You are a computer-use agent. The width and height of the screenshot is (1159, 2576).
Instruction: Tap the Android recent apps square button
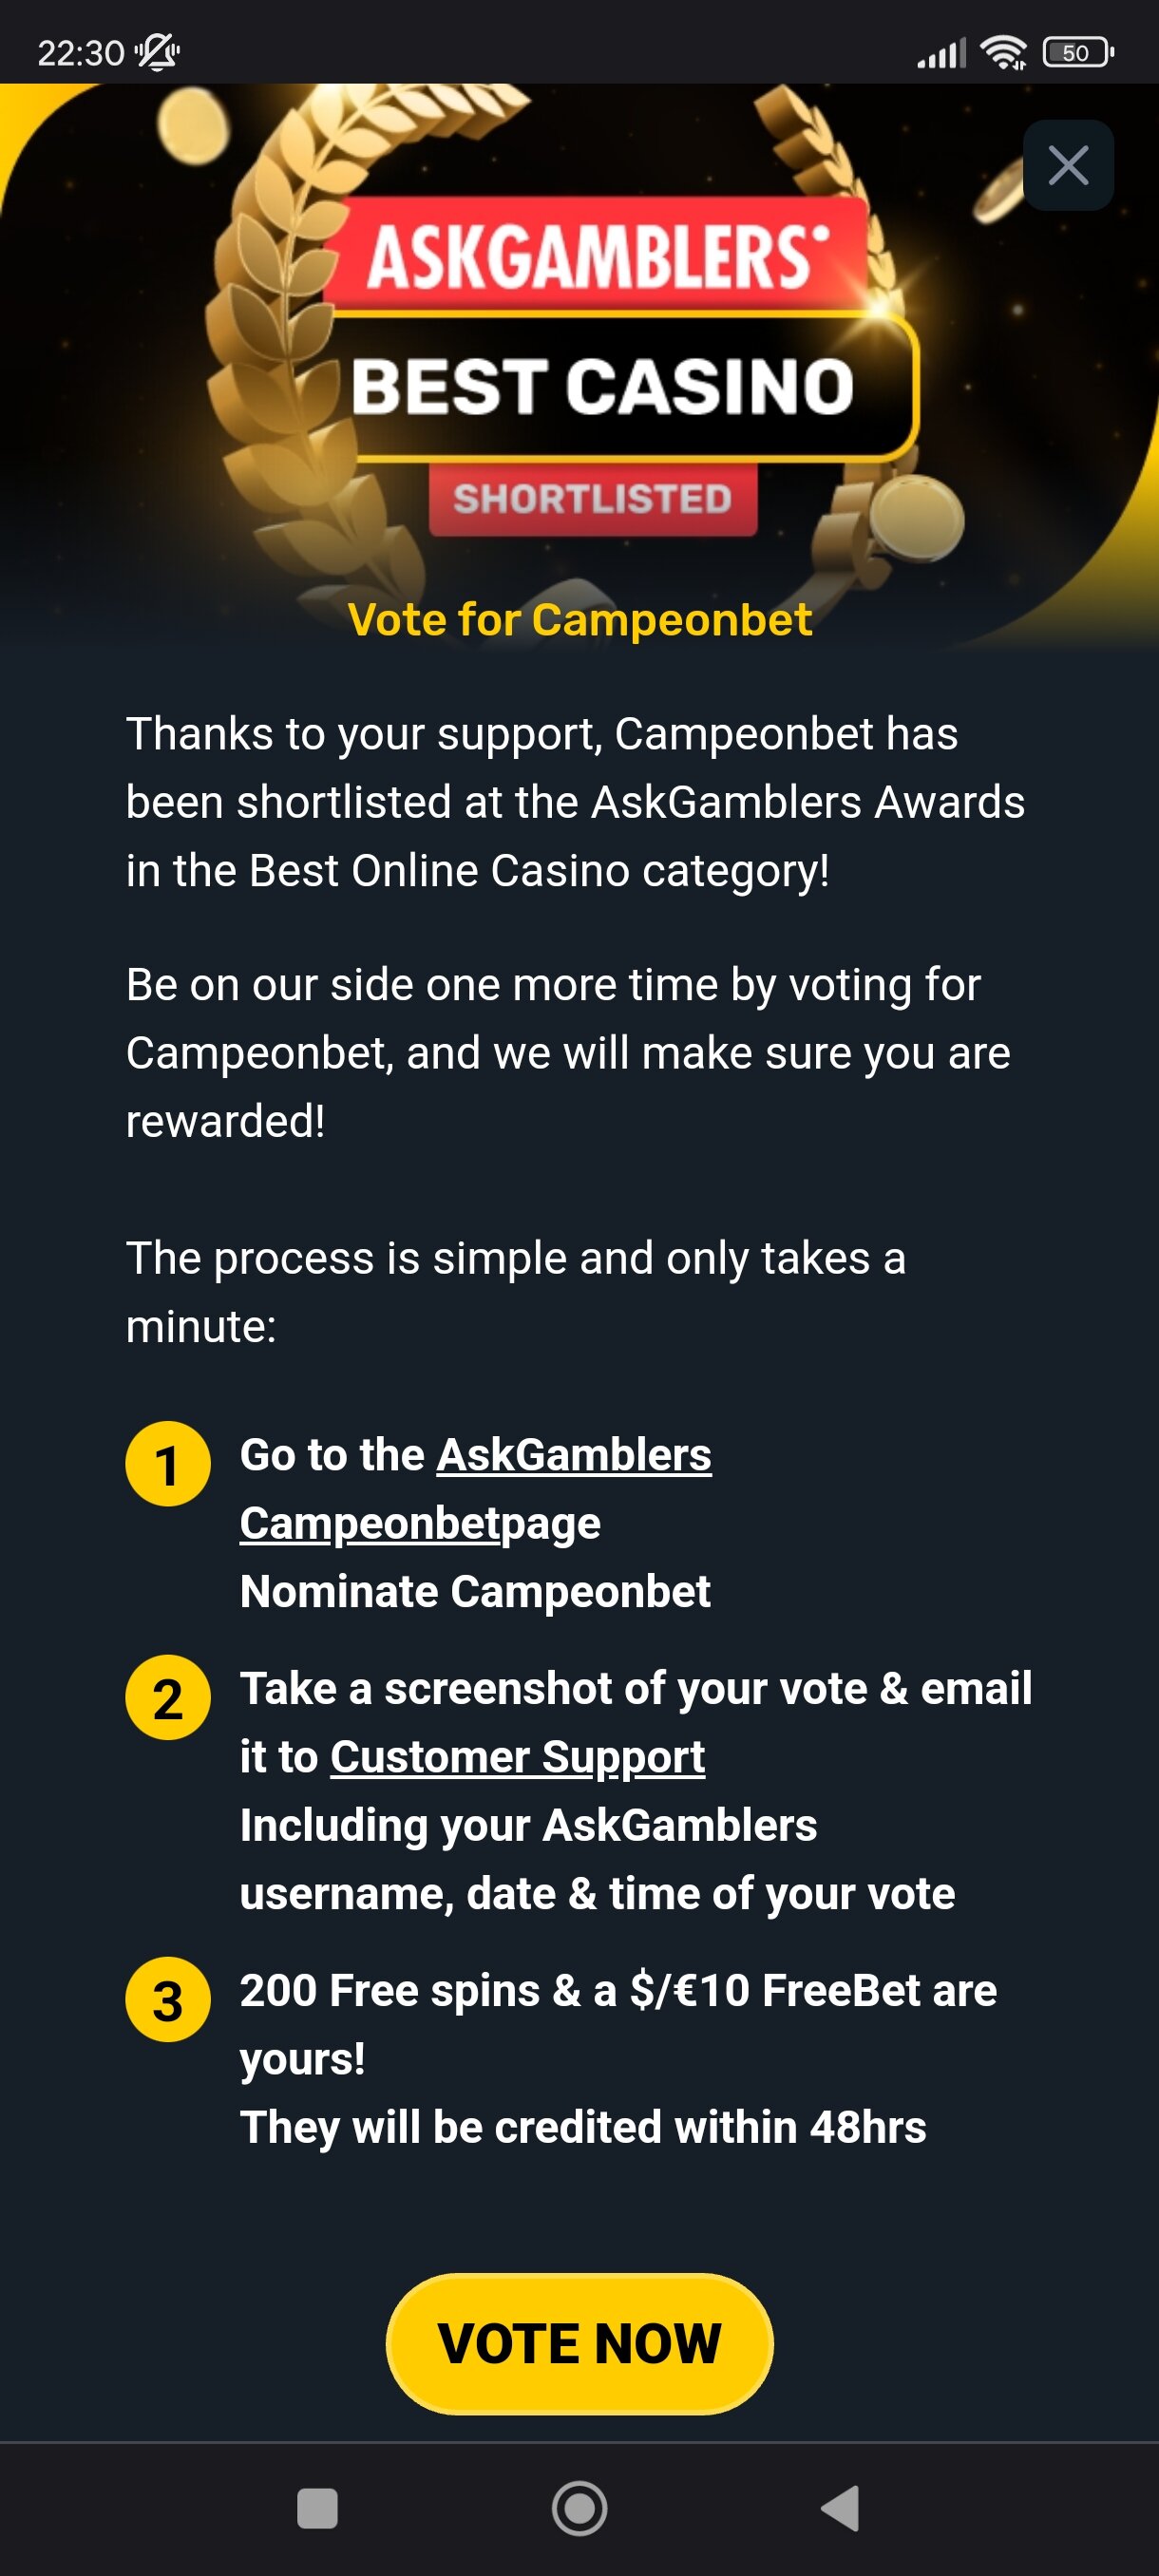pyautogui.click(x=317, y=2508)
